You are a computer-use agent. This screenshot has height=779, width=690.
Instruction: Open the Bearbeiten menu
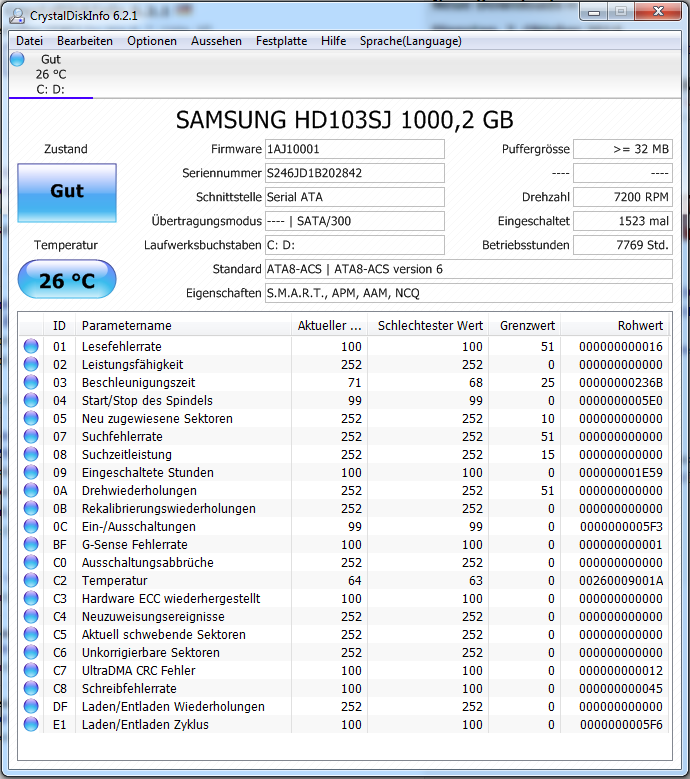[x=85, y=41]
